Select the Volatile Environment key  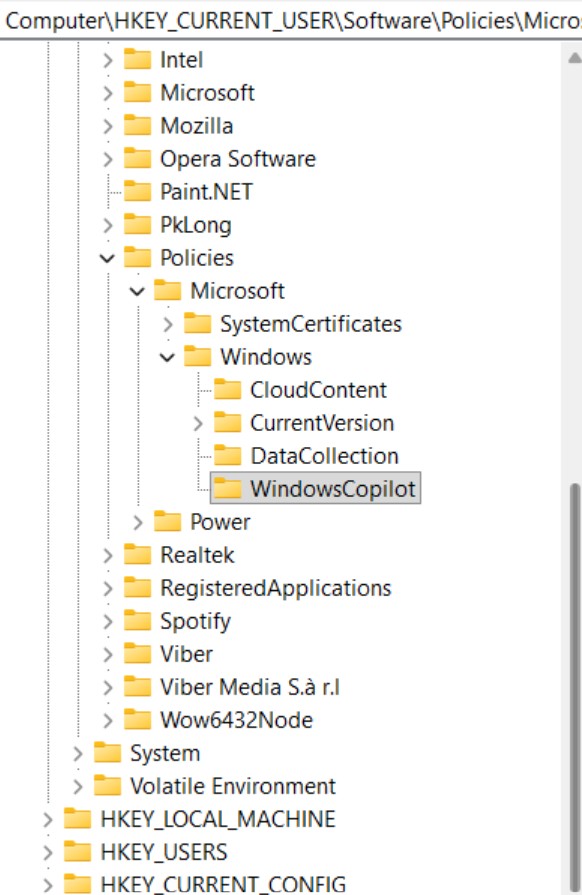(233, 786)
